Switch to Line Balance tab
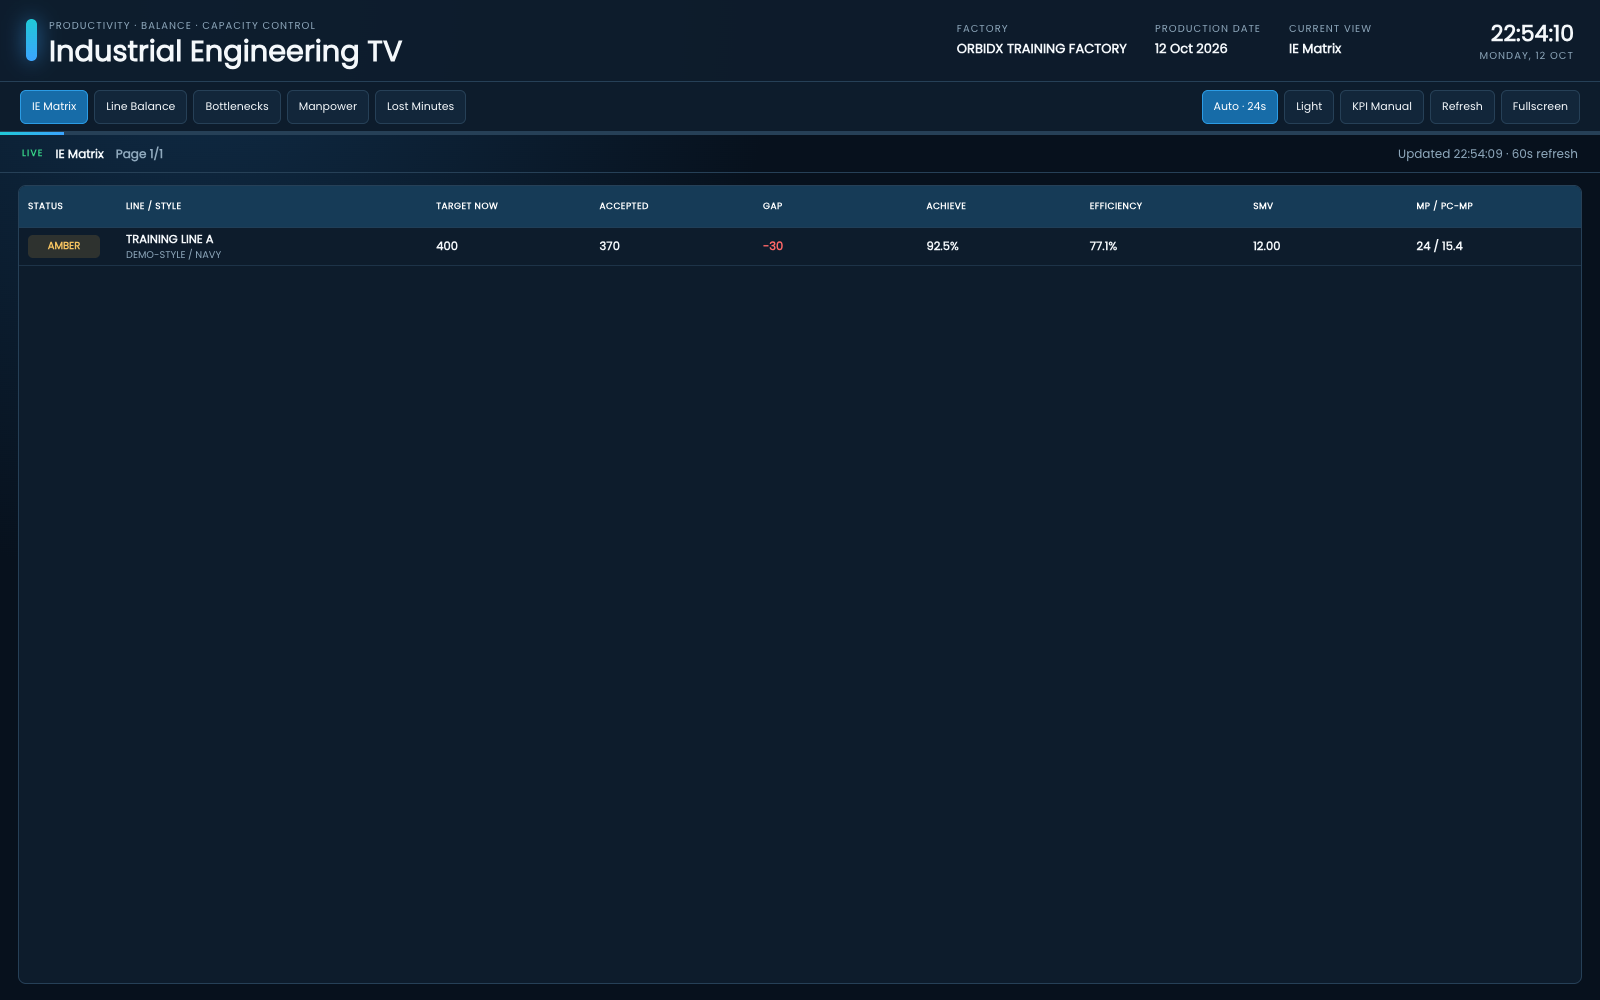The width and height of the screenshot is (1600, 1000). tap(140, 107)
